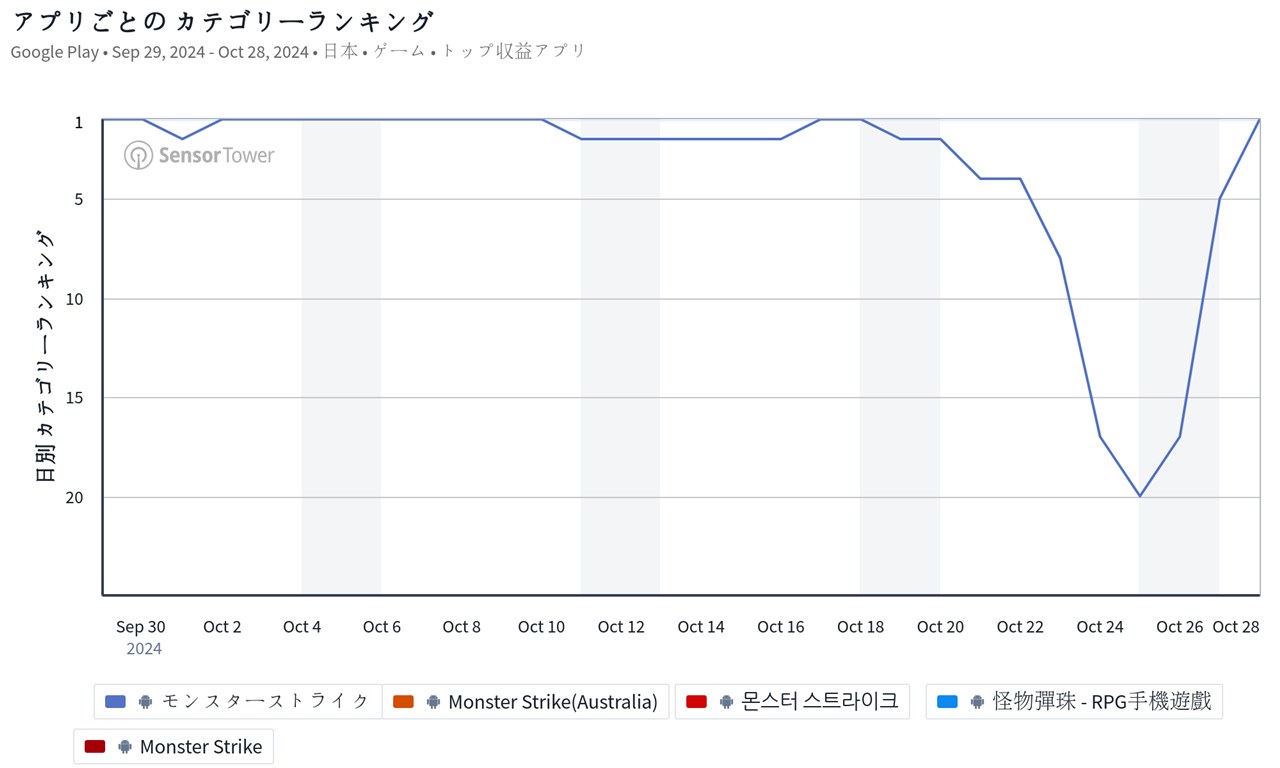
Task: Click Android icon next to 怪物彈珠 legend
Action: pyautogui.click(x=977, y=702)
